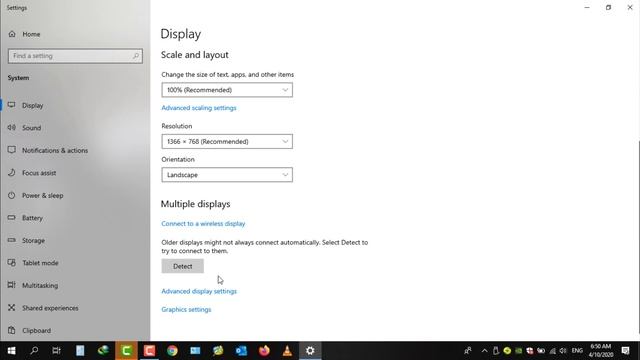Open the Orientation Landscape dropdown
640x360 pixels.
227,175
